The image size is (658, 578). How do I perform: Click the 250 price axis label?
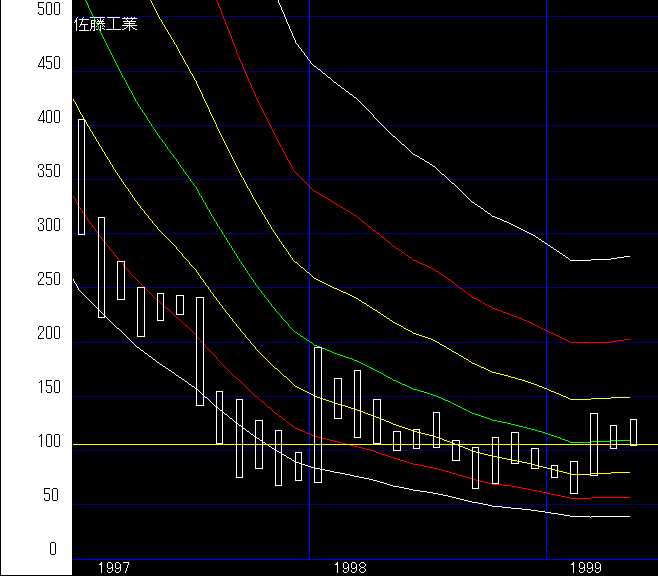[x=48, y=279]
